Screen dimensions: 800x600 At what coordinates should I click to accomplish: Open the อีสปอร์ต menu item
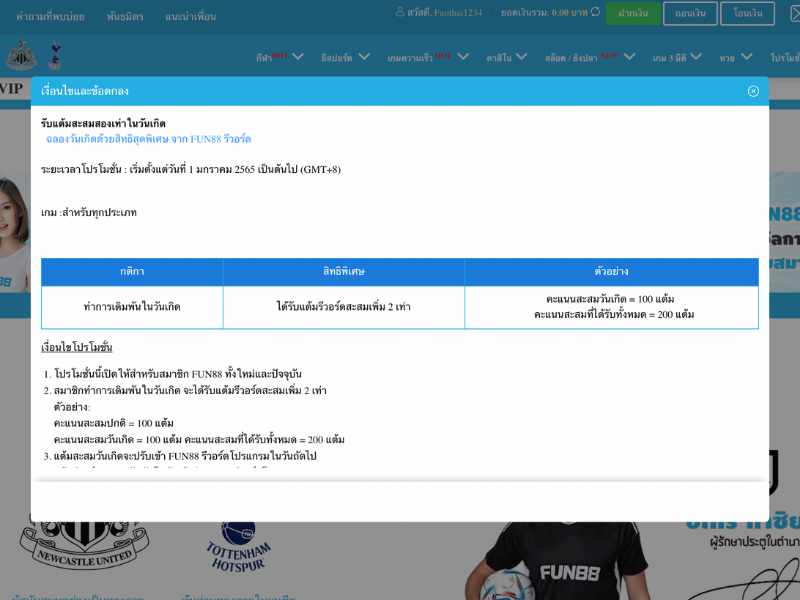tap(337, 58)
